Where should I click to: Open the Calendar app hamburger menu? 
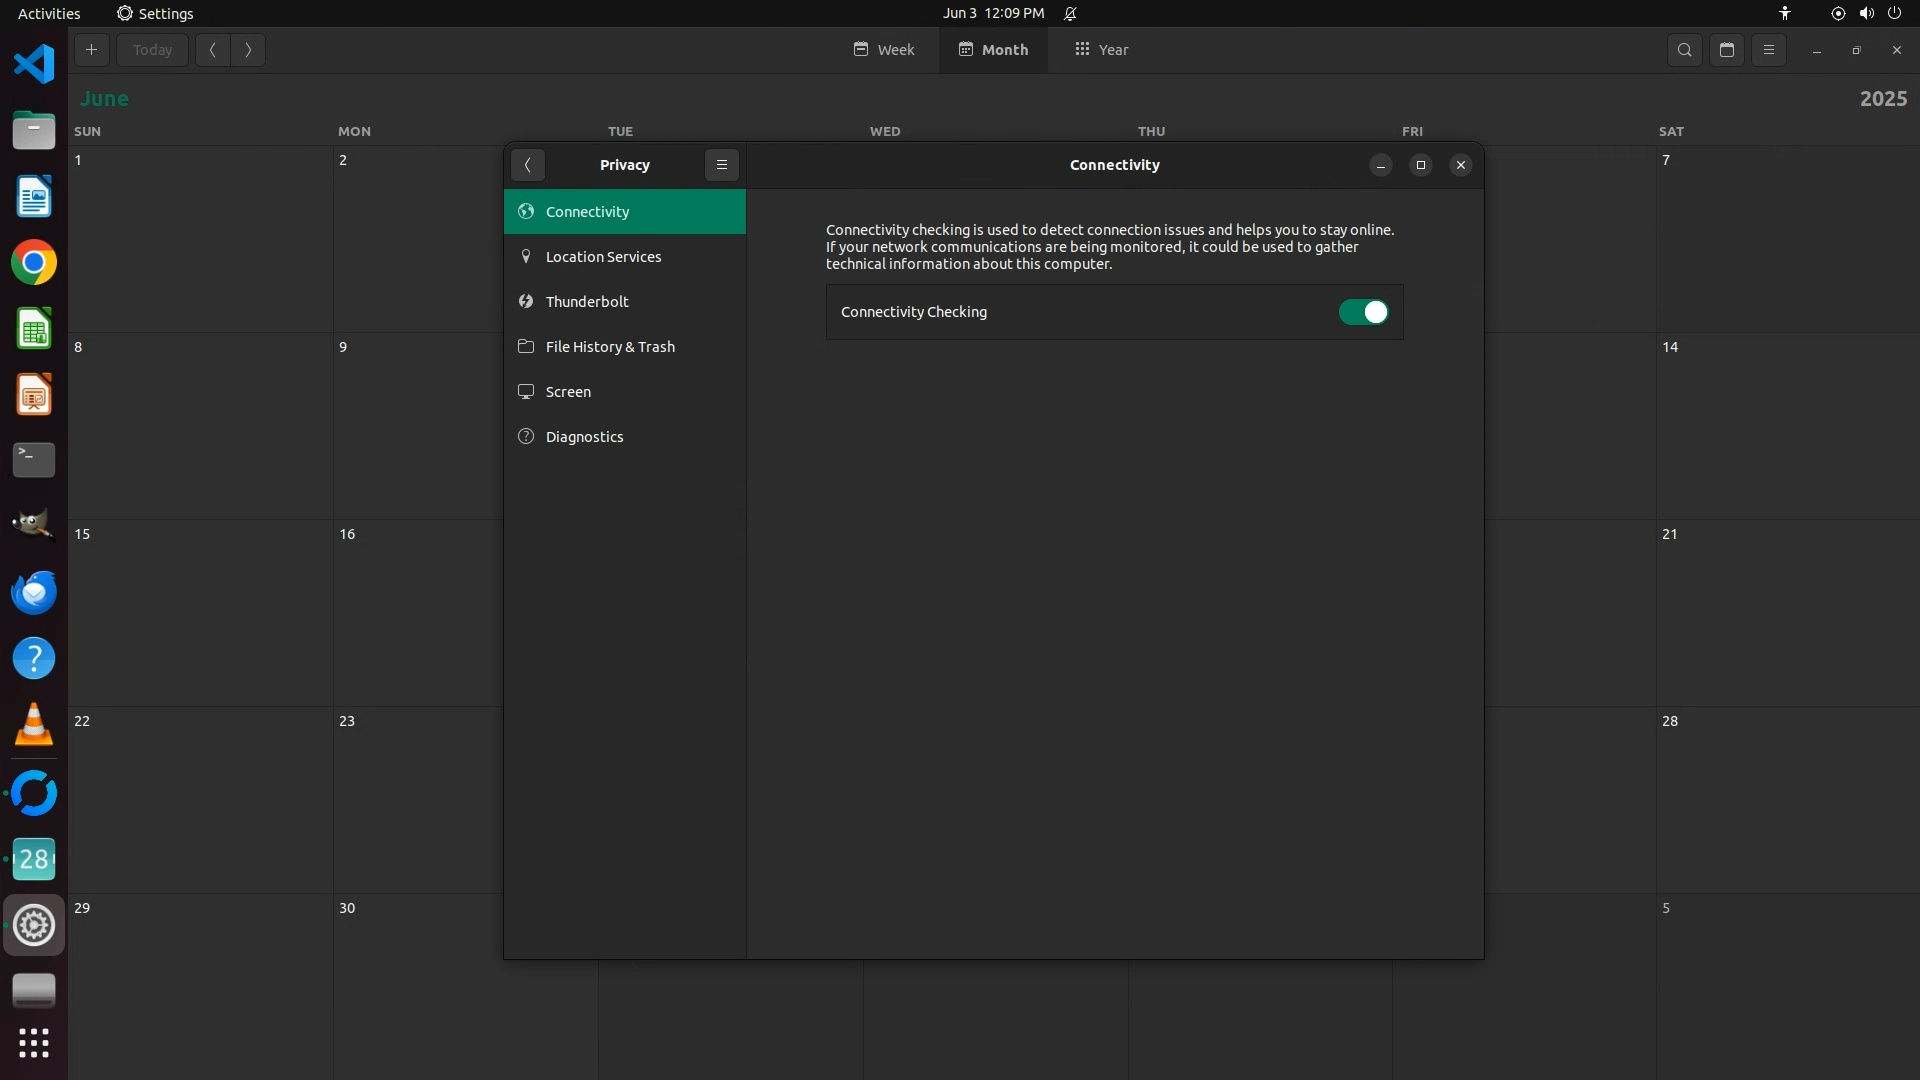tap(1768, 50)
